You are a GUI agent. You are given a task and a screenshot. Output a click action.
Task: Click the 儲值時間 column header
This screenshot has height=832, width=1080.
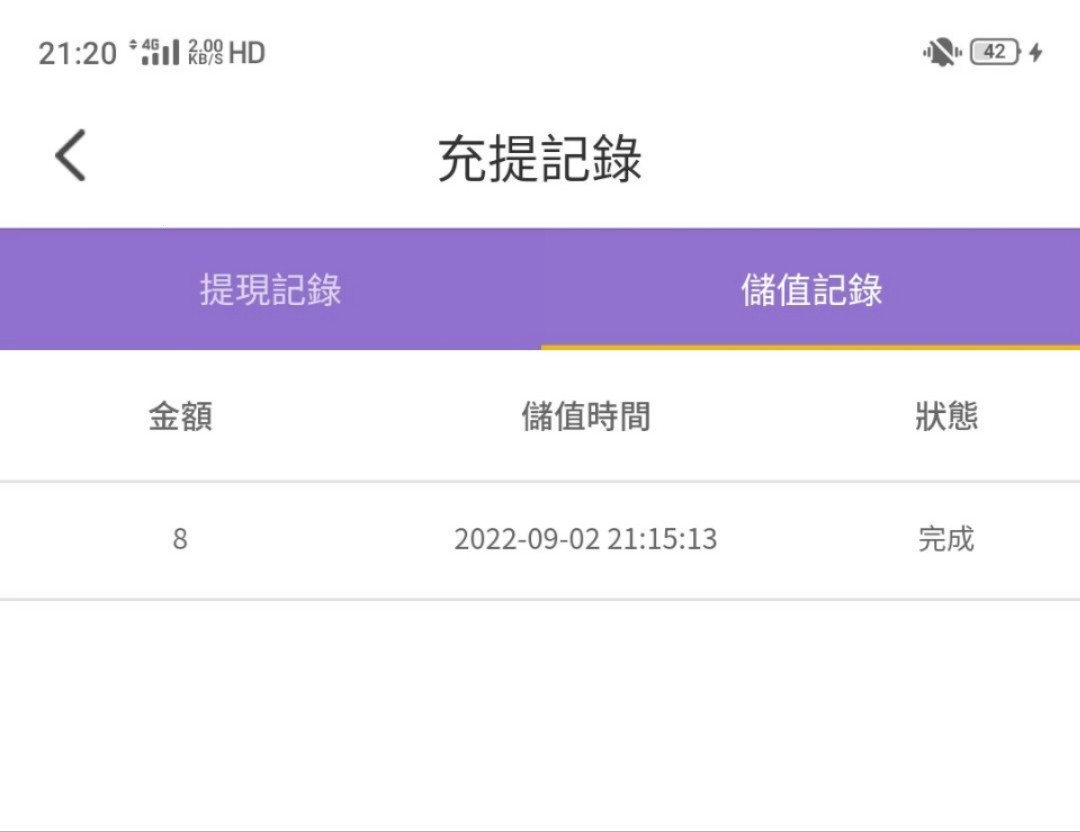[585, 416]
